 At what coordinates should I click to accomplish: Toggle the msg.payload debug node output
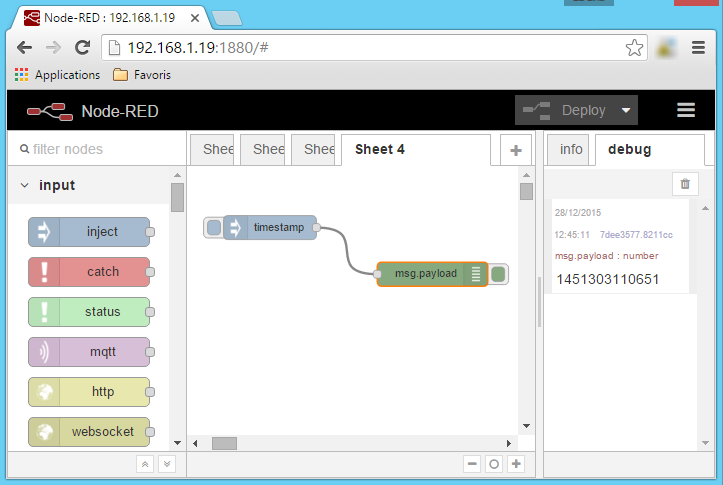click(x=499, y=274)
